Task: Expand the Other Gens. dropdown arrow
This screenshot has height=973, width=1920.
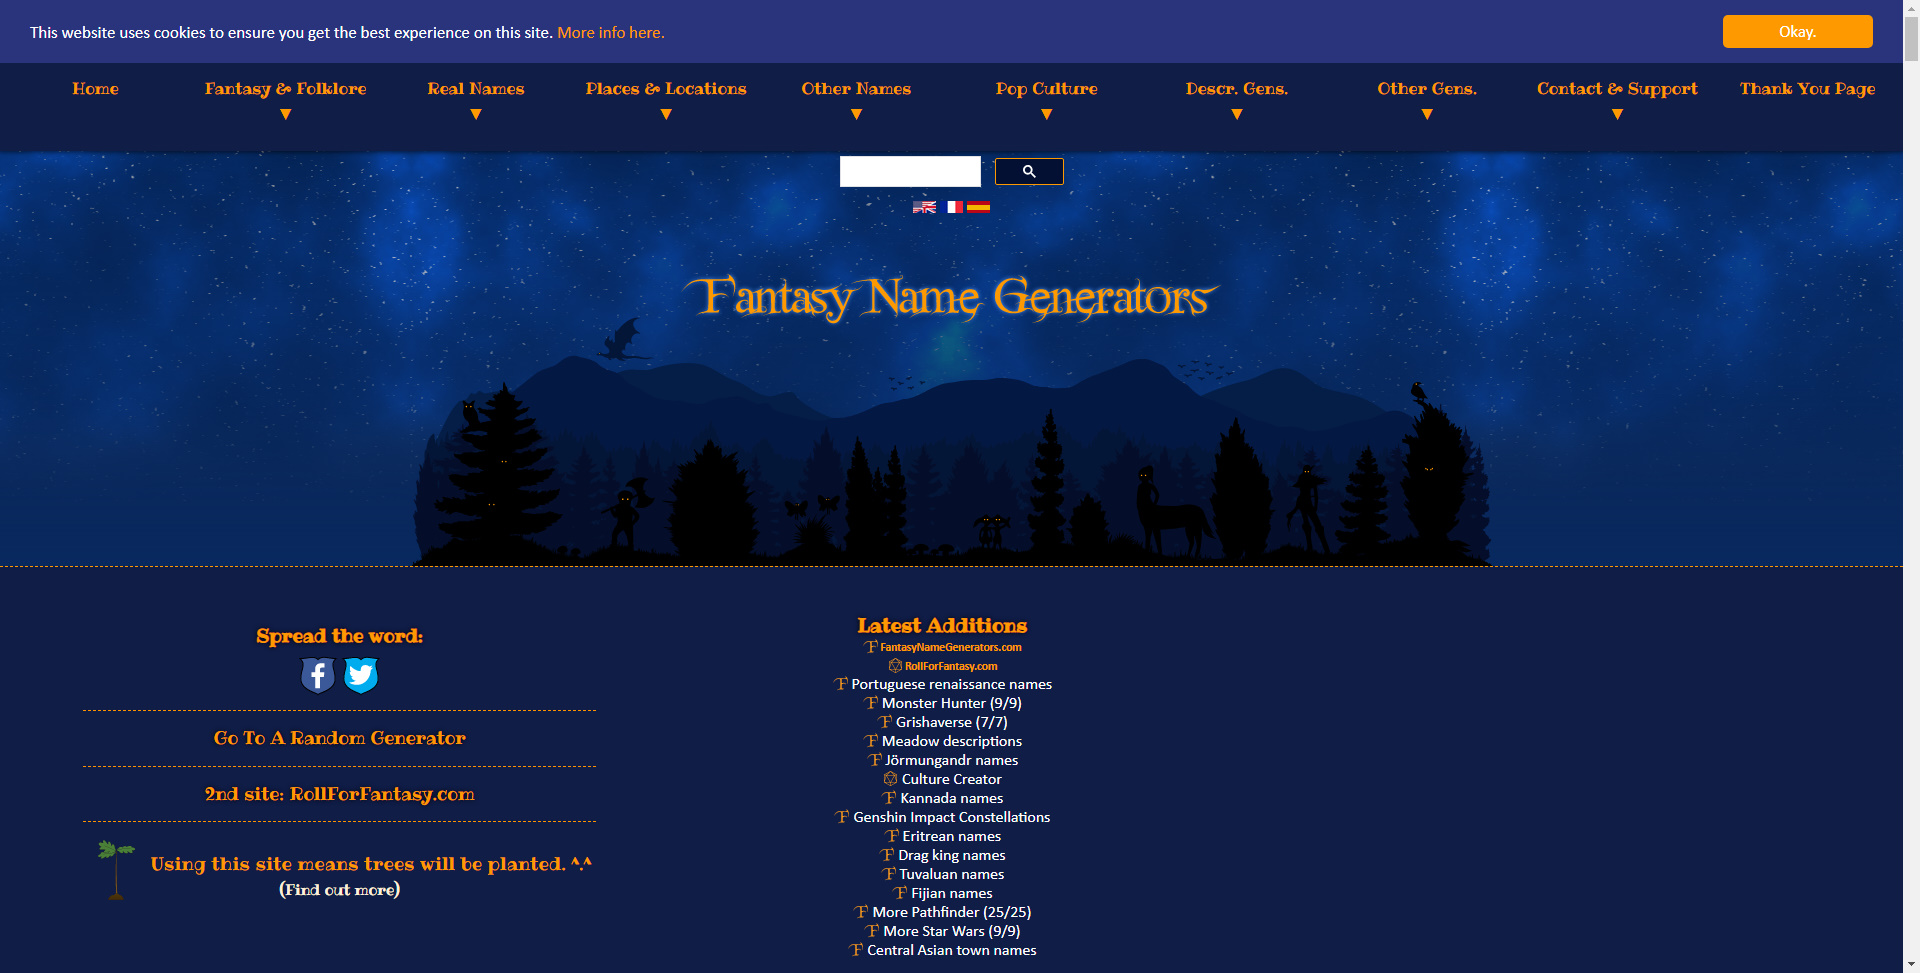Action: (1427, 115)
